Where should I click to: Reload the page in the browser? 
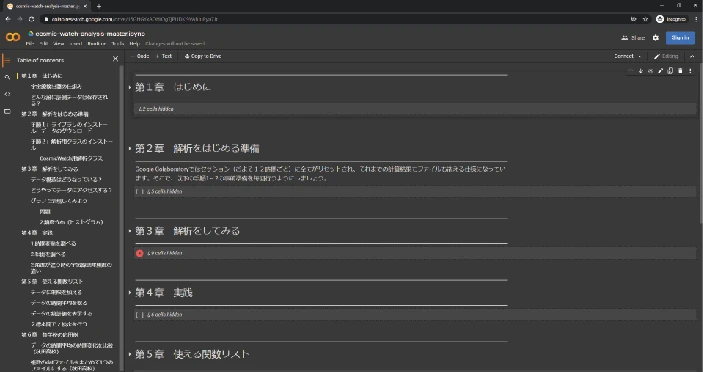[x=31, y=19]
